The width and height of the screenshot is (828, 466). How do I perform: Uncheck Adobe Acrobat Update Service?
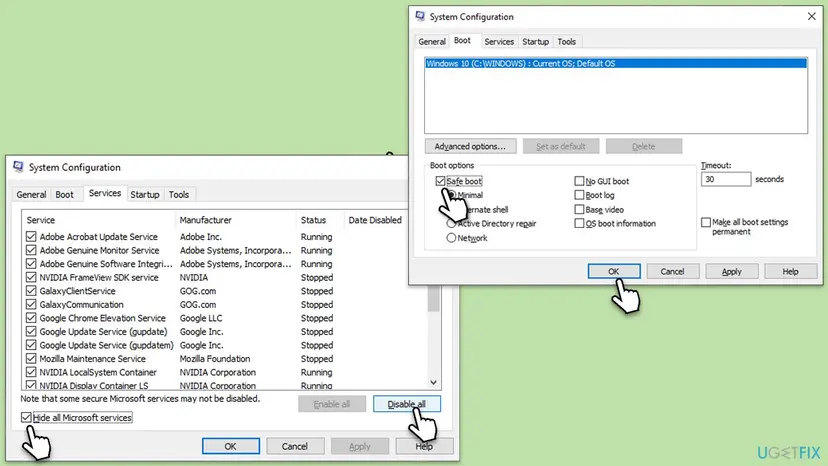[31, 237]
